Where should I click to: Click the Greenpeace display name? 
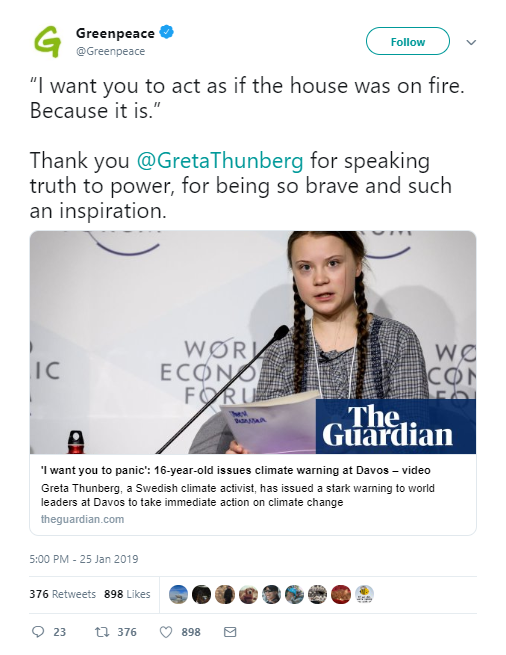(115, 33)
